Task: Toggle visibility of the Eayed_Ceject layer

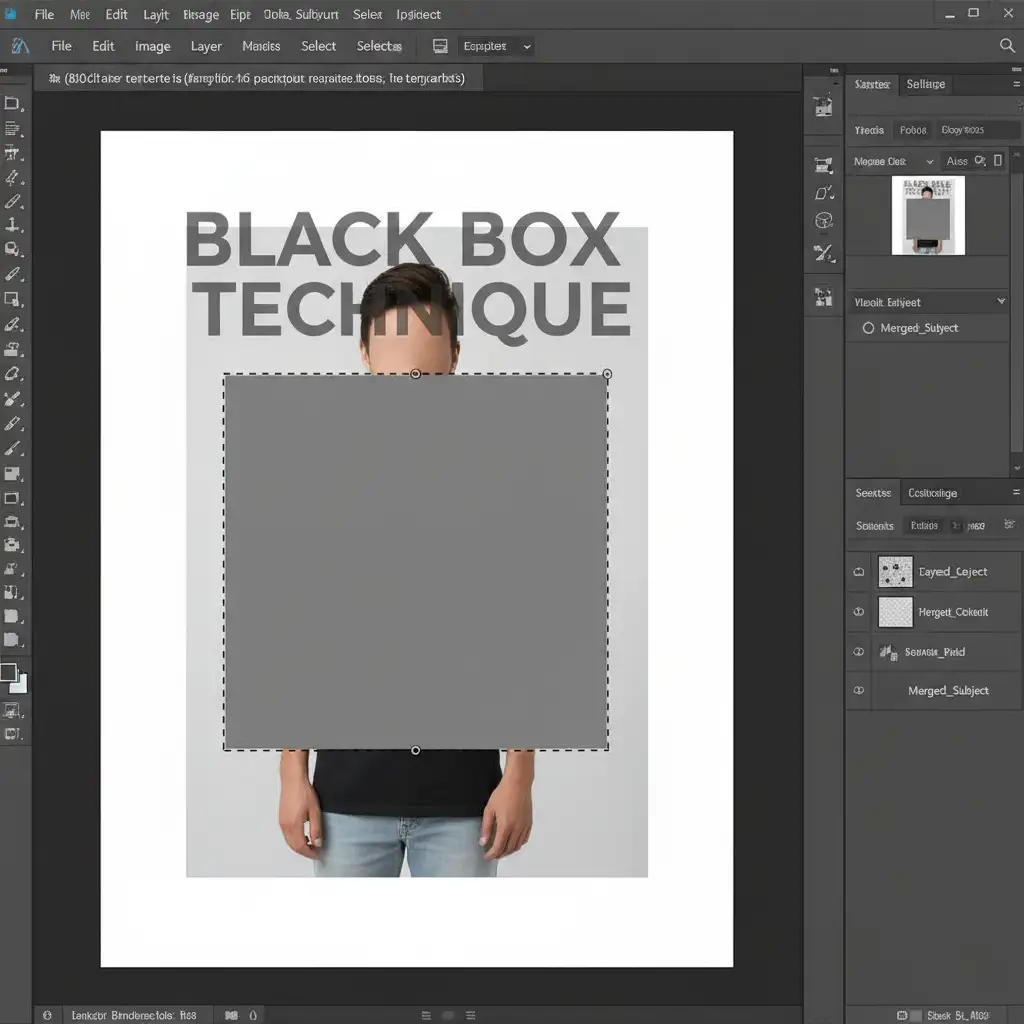Action: pos(859,571)
